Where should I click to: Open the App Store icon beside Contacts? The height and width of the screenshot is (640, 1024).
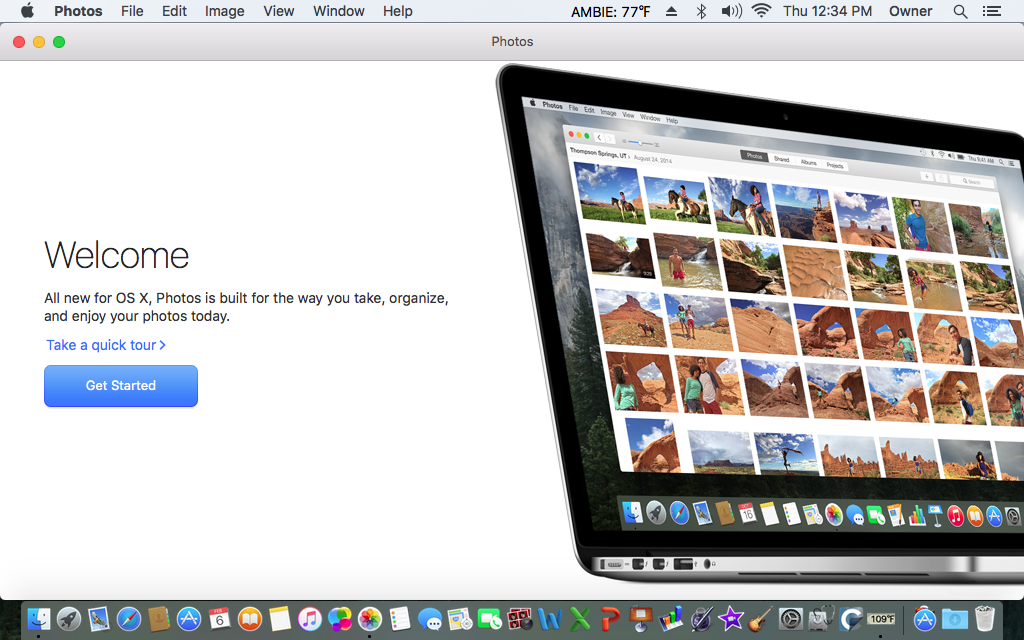pos(189,618)
